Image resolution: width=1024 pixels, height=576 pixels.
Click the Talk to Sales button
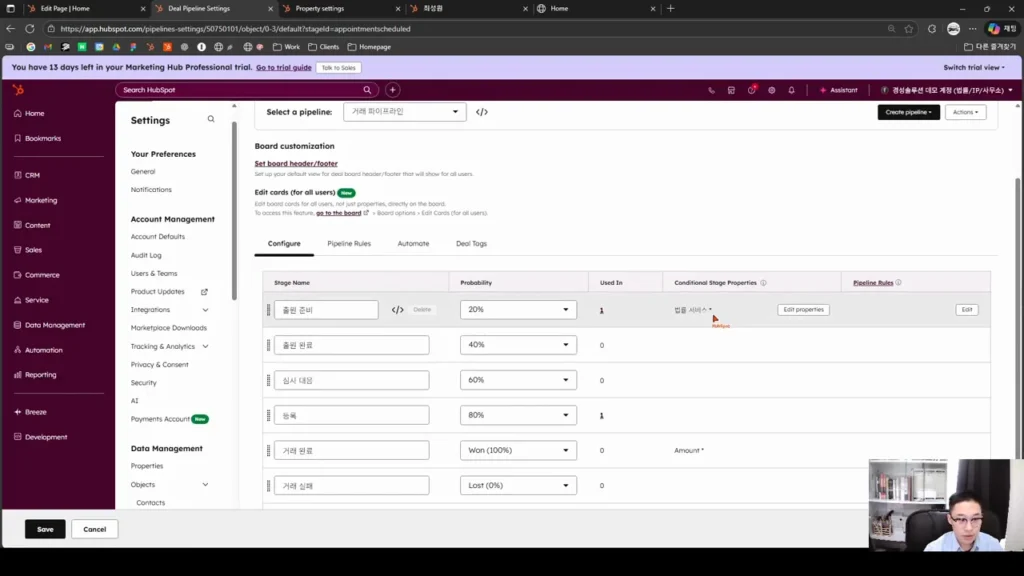pyautogui.click(x=338, y=68)
